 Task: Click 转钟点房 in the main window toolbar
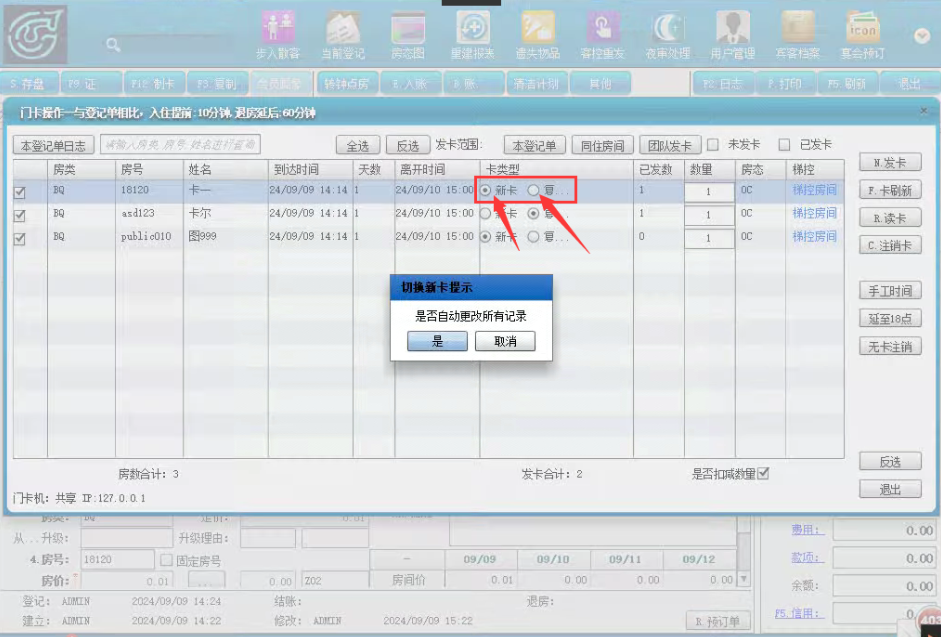pyautogui.click(x=347, y=84)
